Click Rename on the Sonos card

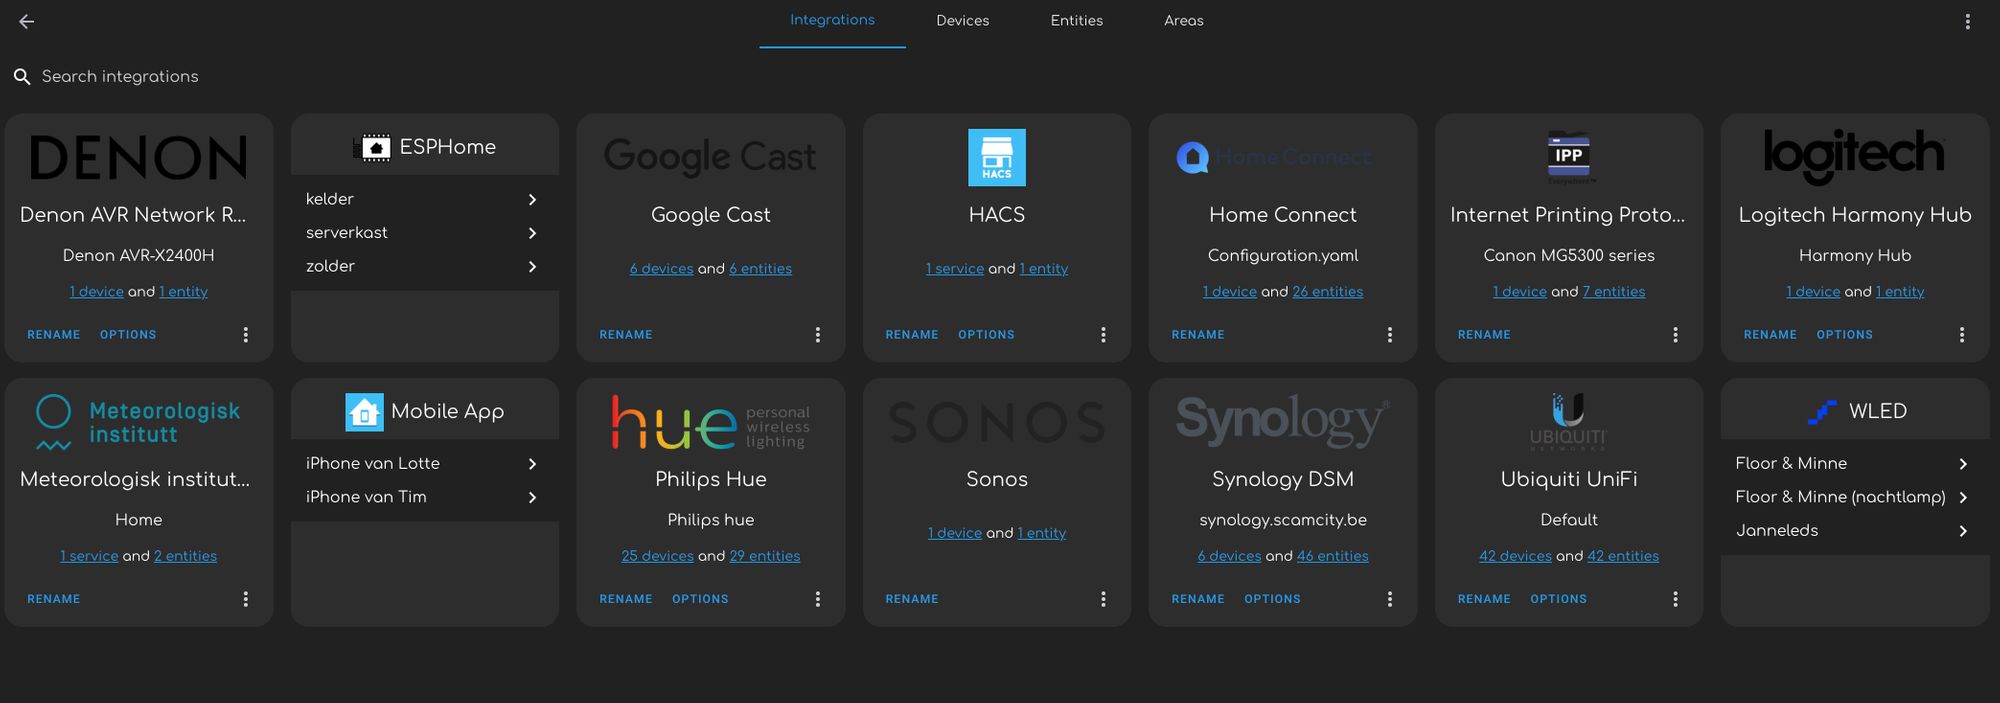coord(911,599)
